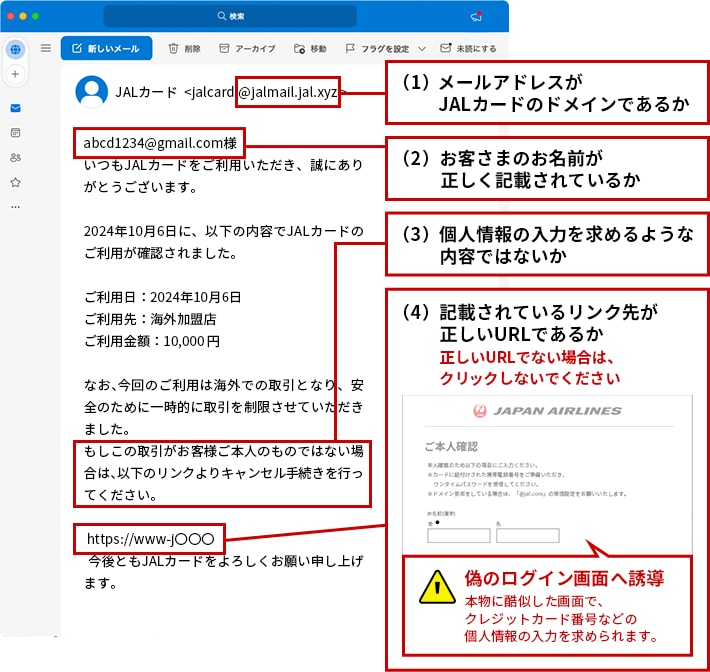
Task: Expand the dropdown arrow beside フラグを設定
Action: coord(420,48)
